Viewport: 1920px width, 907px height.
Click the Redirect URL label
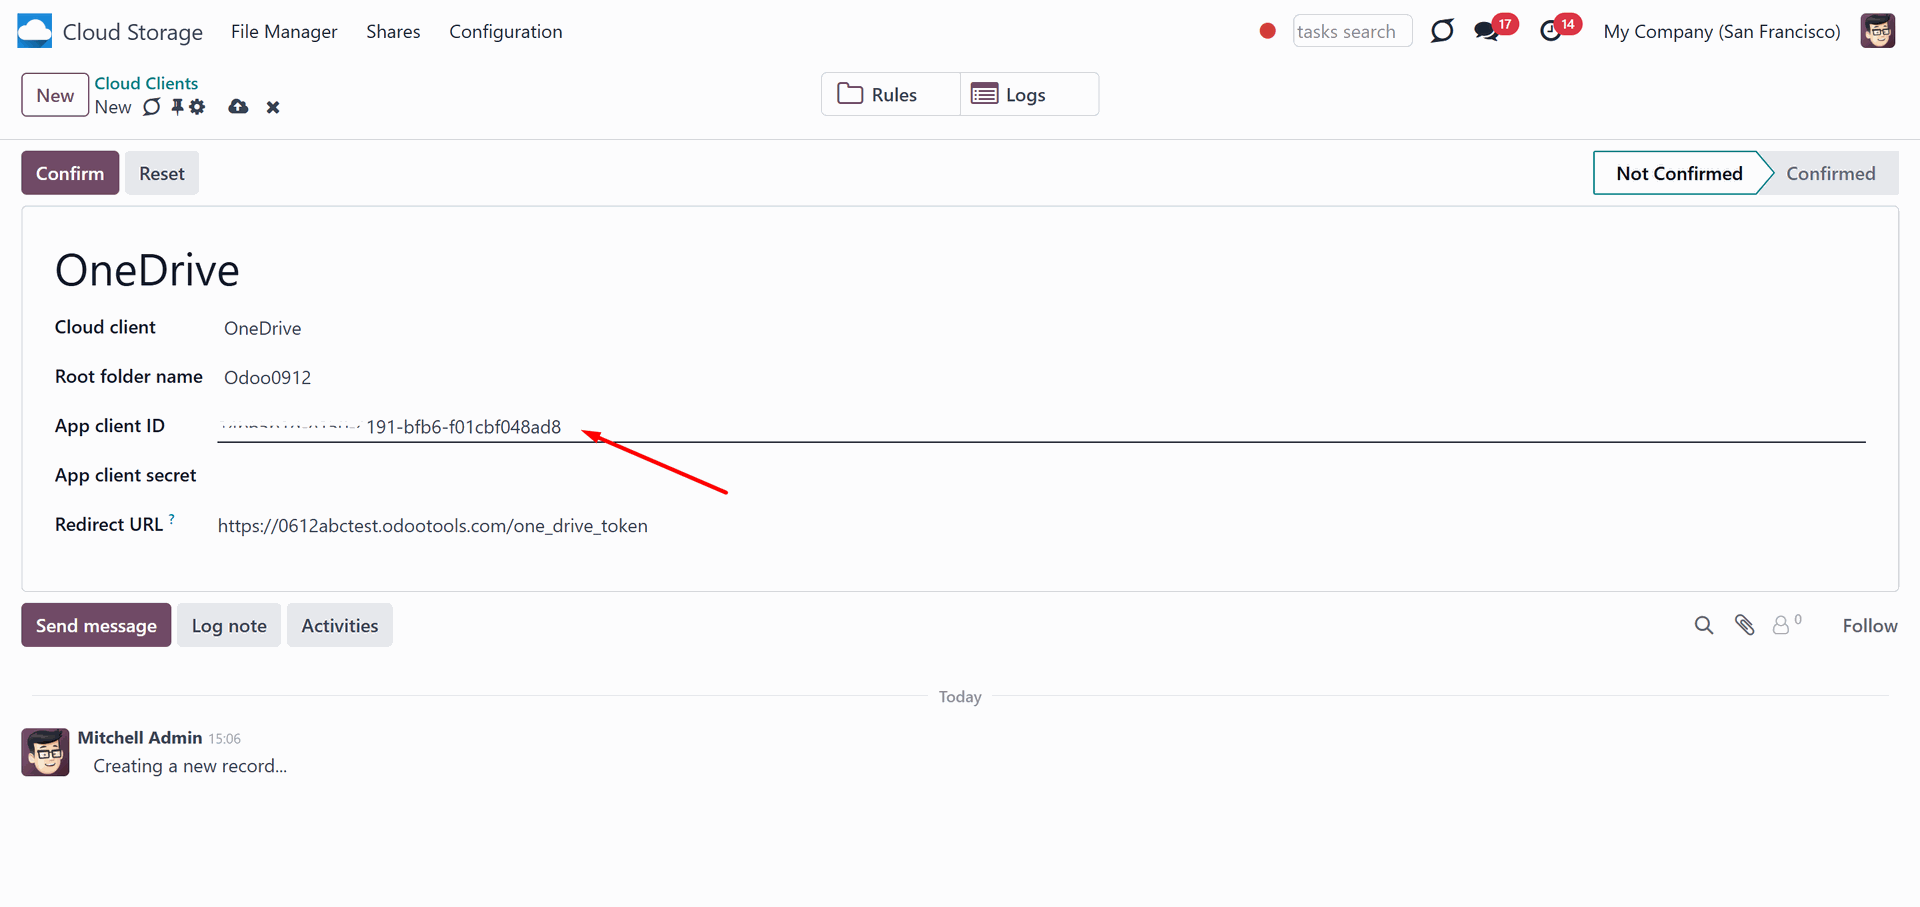coord(109,525)
